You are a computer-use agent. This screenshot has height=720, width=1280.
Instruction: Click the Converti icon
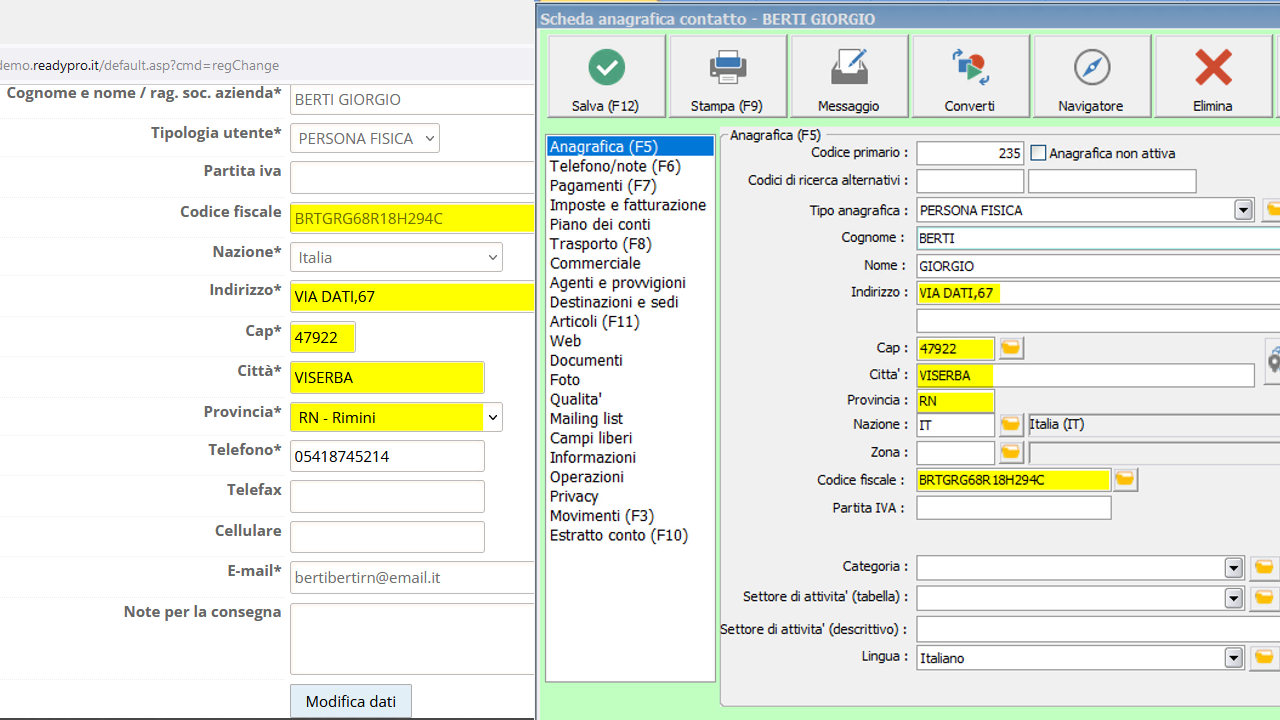[970, 66]
